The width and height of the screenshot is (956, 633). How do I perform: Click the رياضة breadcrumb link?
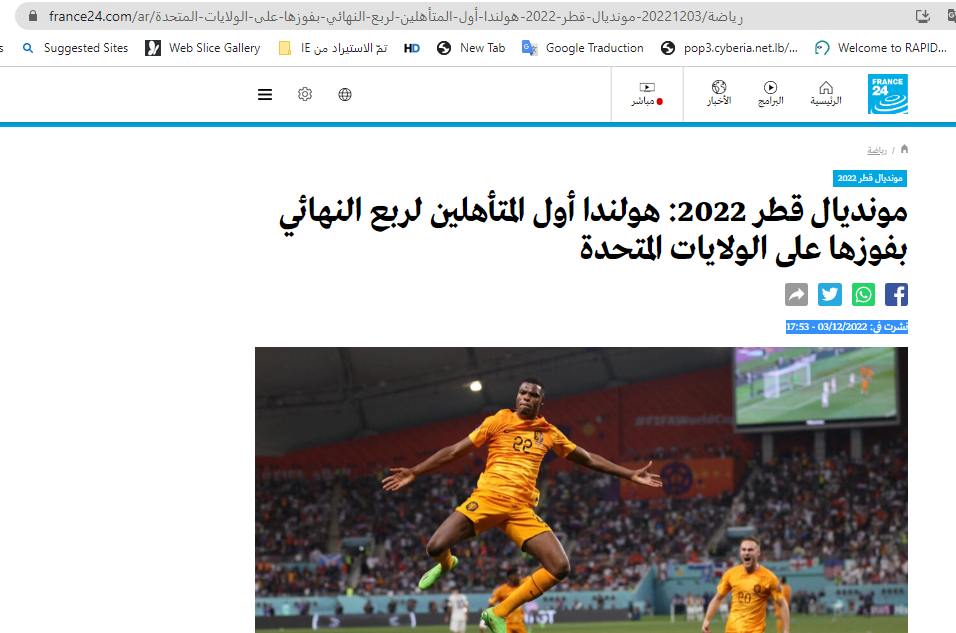[x=876, y=150]
